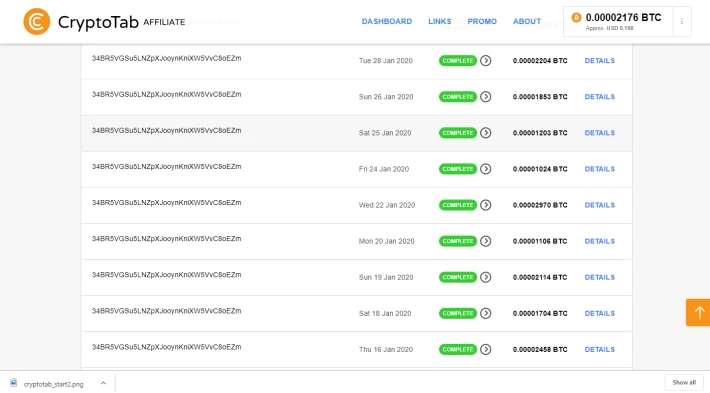Click arrow icon for Tue 28 Jan 2020 payment
Screen dimensions: 710x393
click(485, 61)
